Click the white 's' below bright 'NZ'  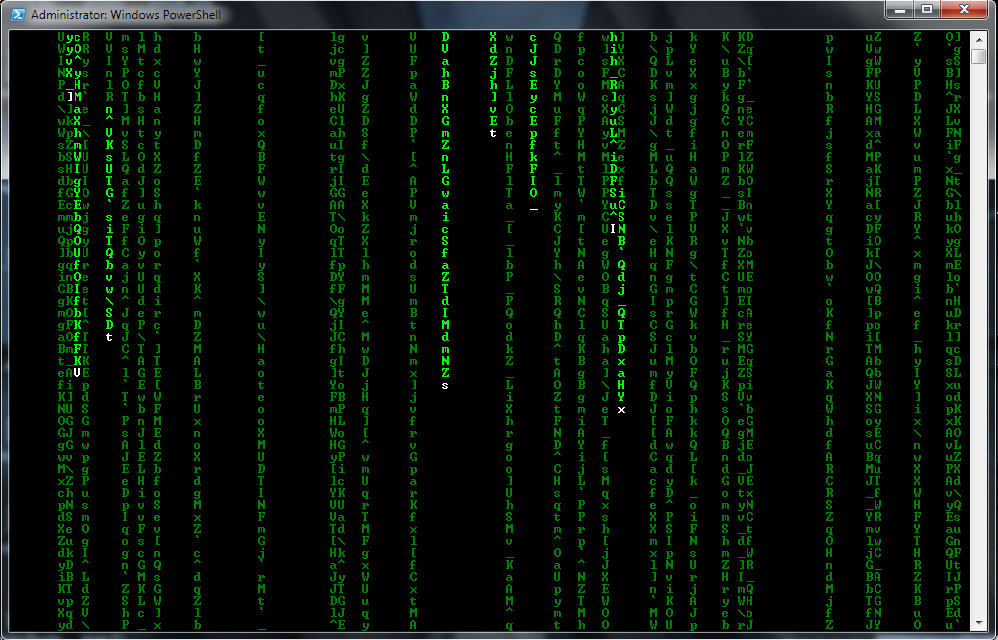click(445, 385)
